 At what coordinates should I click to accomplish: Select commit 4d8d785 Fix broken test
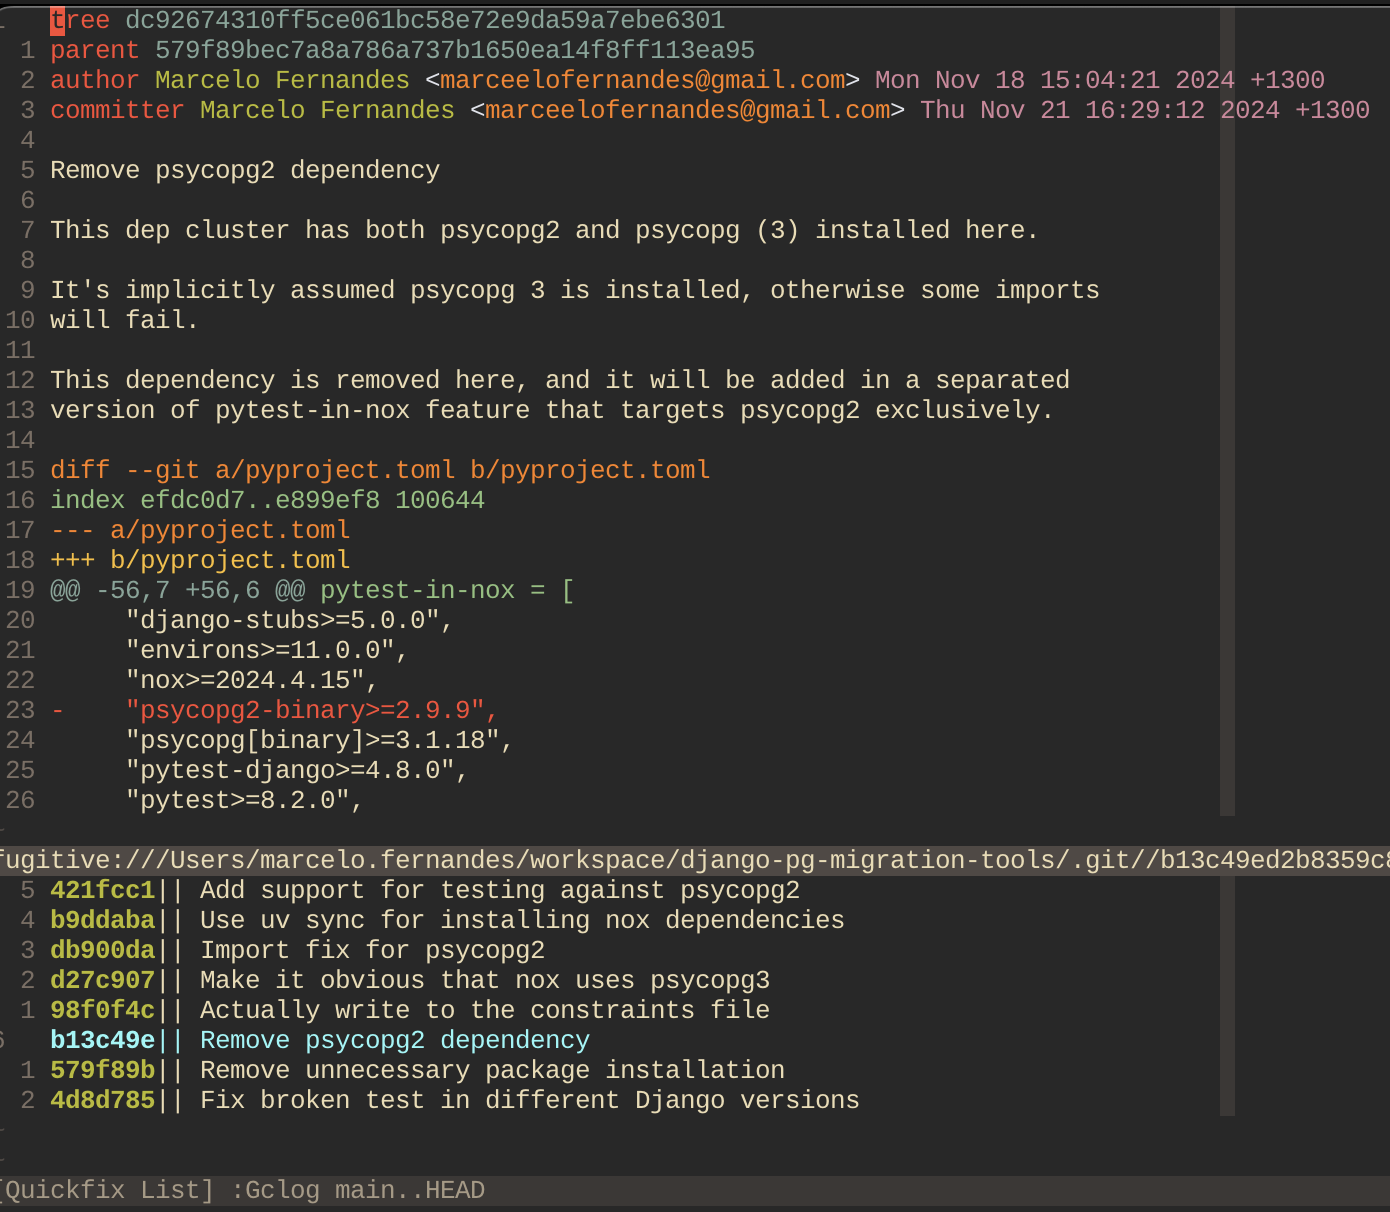click(x=454, y=1100)
